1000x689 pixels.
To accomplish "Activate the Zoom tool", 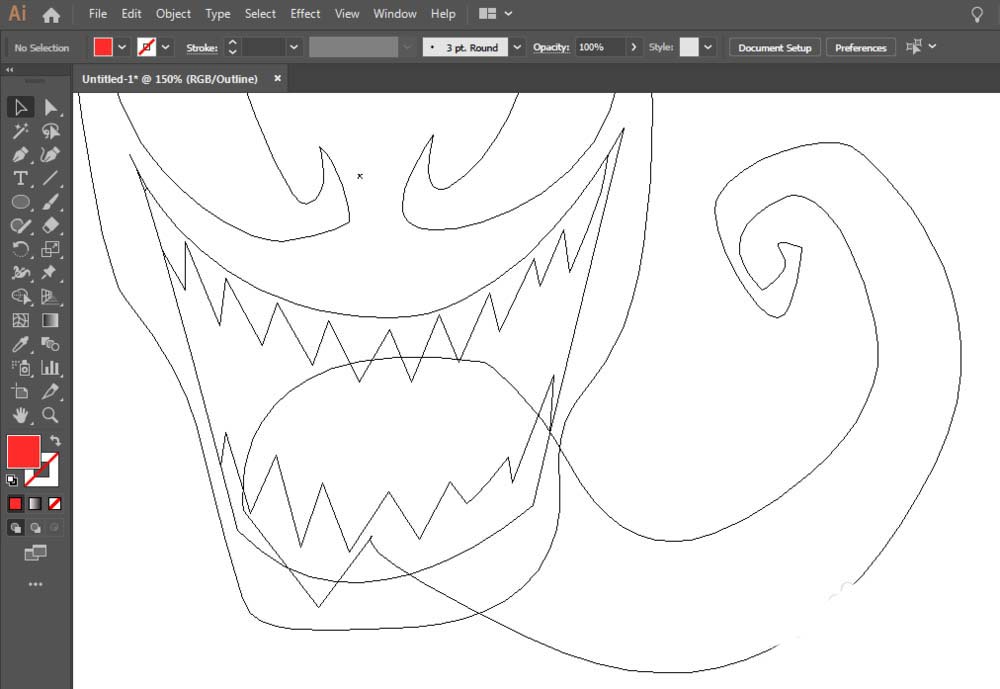I will click(x=50, y=415).
